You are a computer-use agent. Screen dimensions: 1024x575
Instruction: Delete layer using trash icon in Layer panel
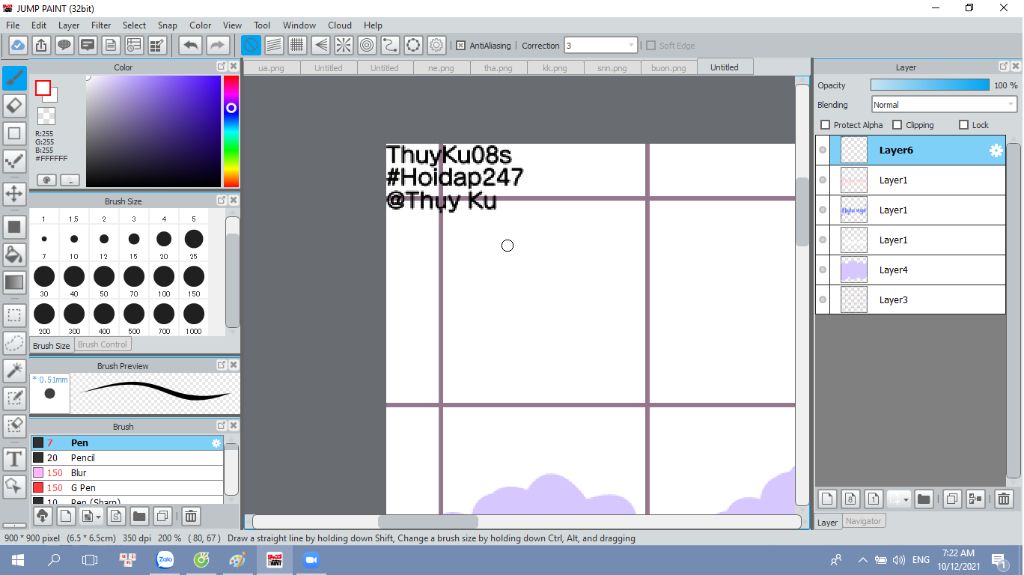point(1004,499)
